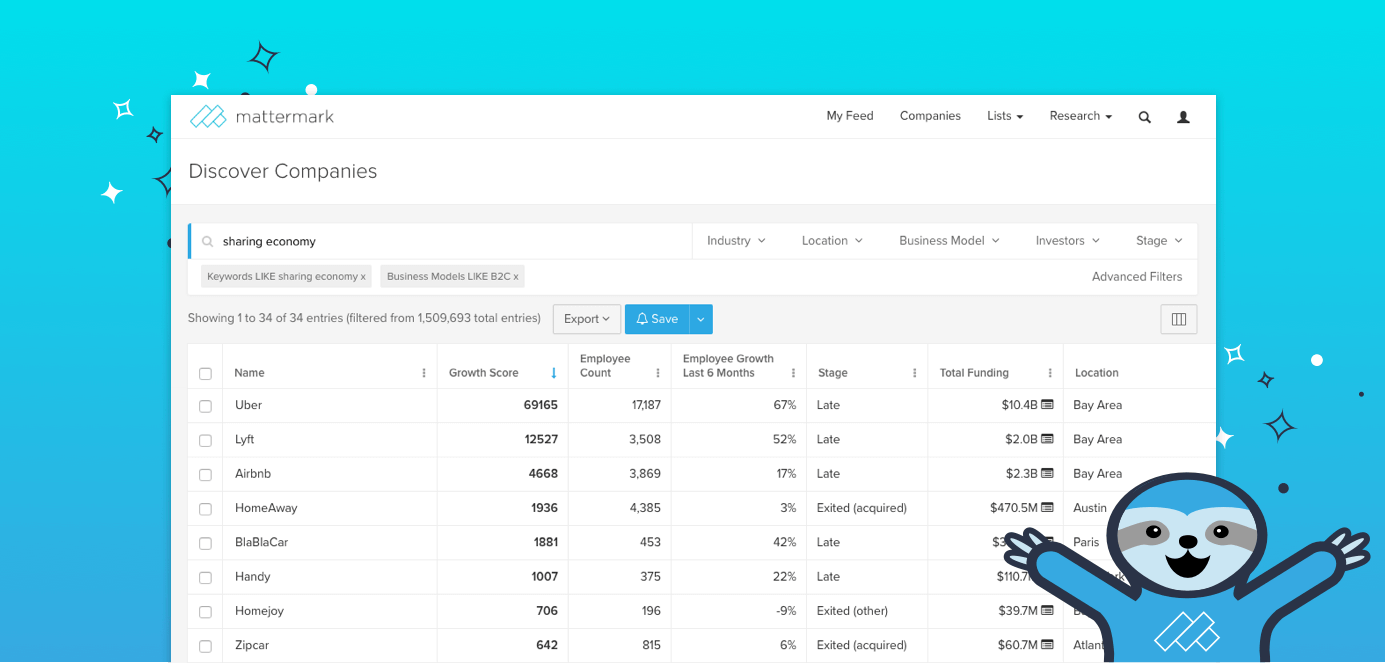Go to My Feed
Image resolution: width=1385 pixels, height=663 pixels.
click(x=850, y=116)
